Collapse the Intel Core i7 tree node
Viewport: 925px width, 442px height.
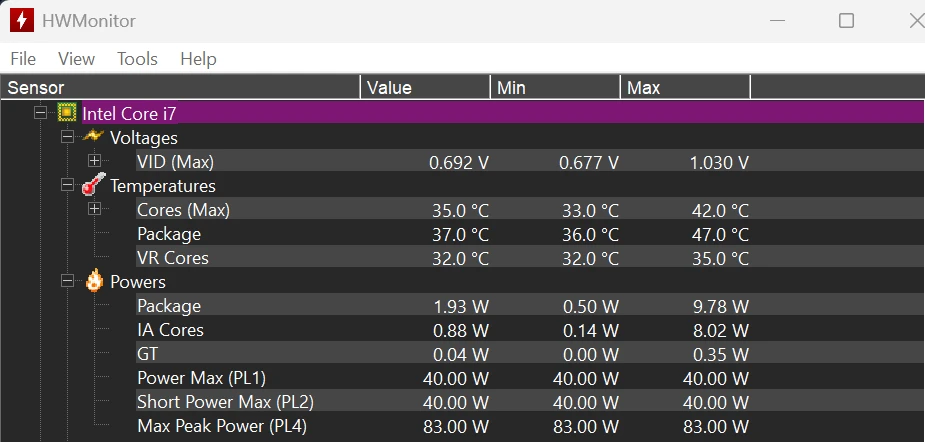click(x=40, y=112)
